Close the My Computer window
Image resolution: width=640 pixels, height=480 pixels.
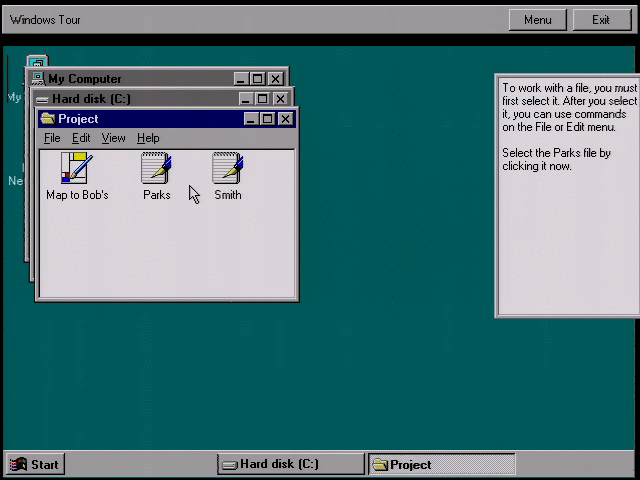276,78
